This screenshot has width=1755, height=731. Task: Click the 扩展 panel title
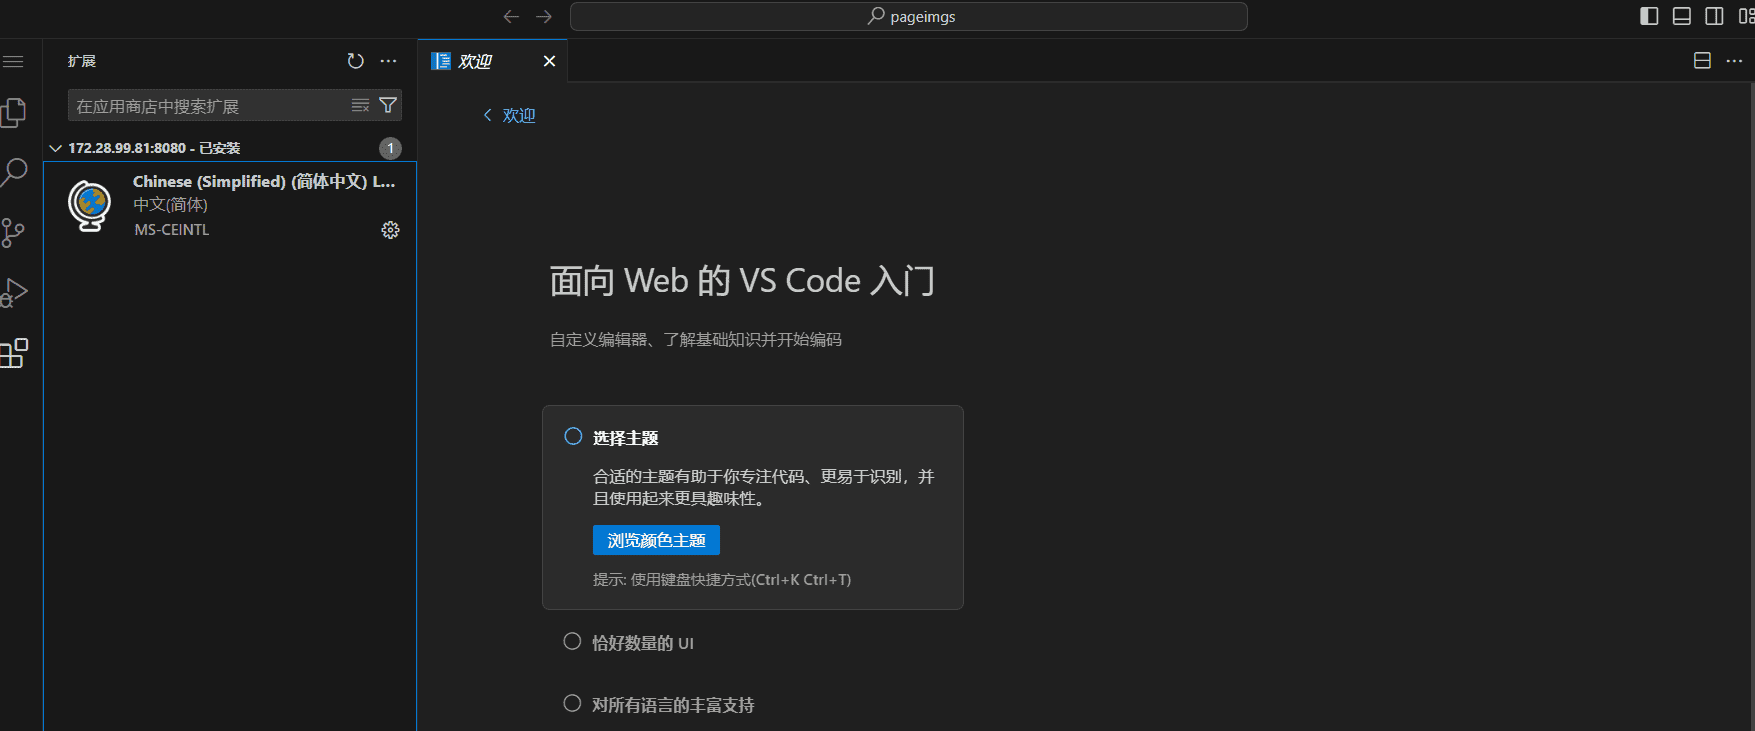coord(82,61)
